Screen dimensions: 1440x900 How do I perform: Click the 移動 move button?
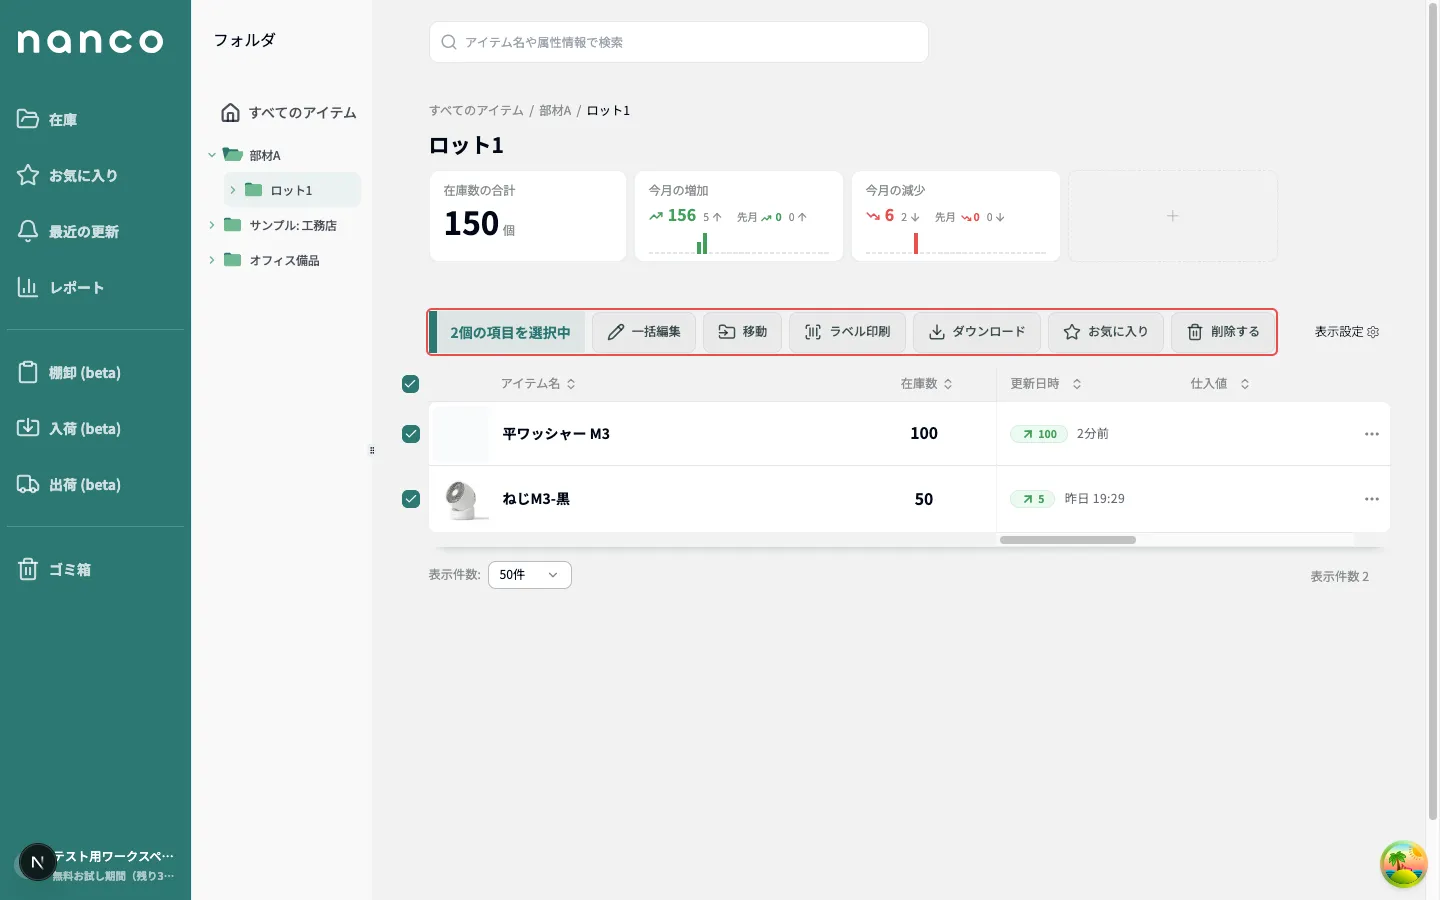pos(743,332)
